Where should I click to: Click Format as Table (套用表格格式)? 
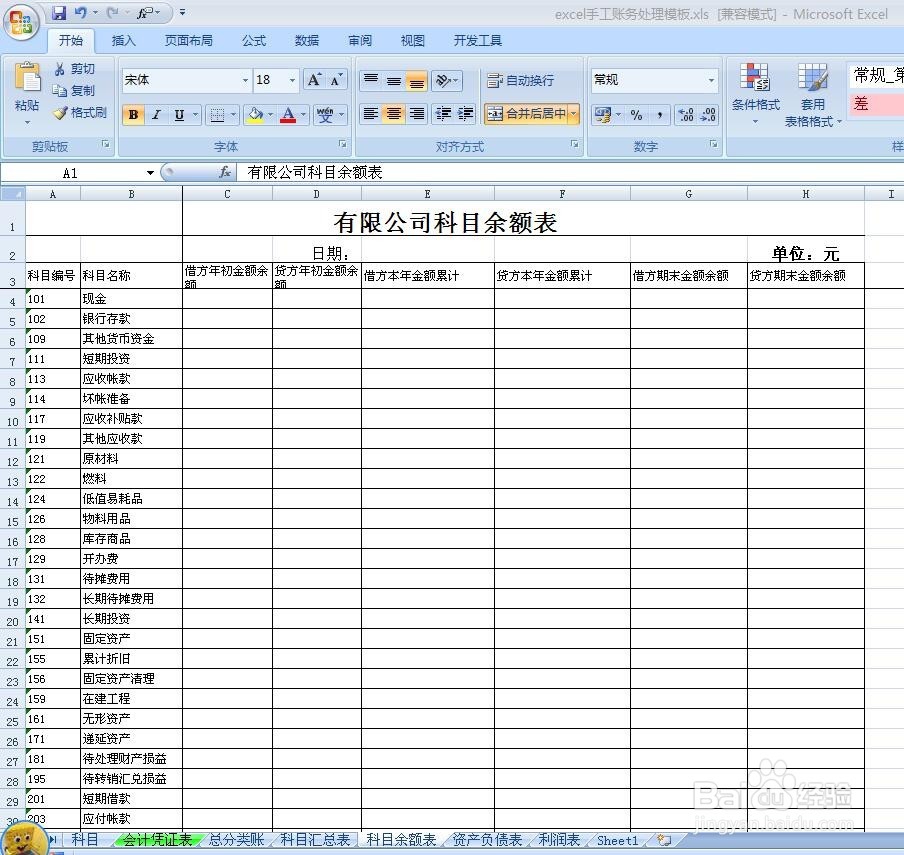point(812,90)
